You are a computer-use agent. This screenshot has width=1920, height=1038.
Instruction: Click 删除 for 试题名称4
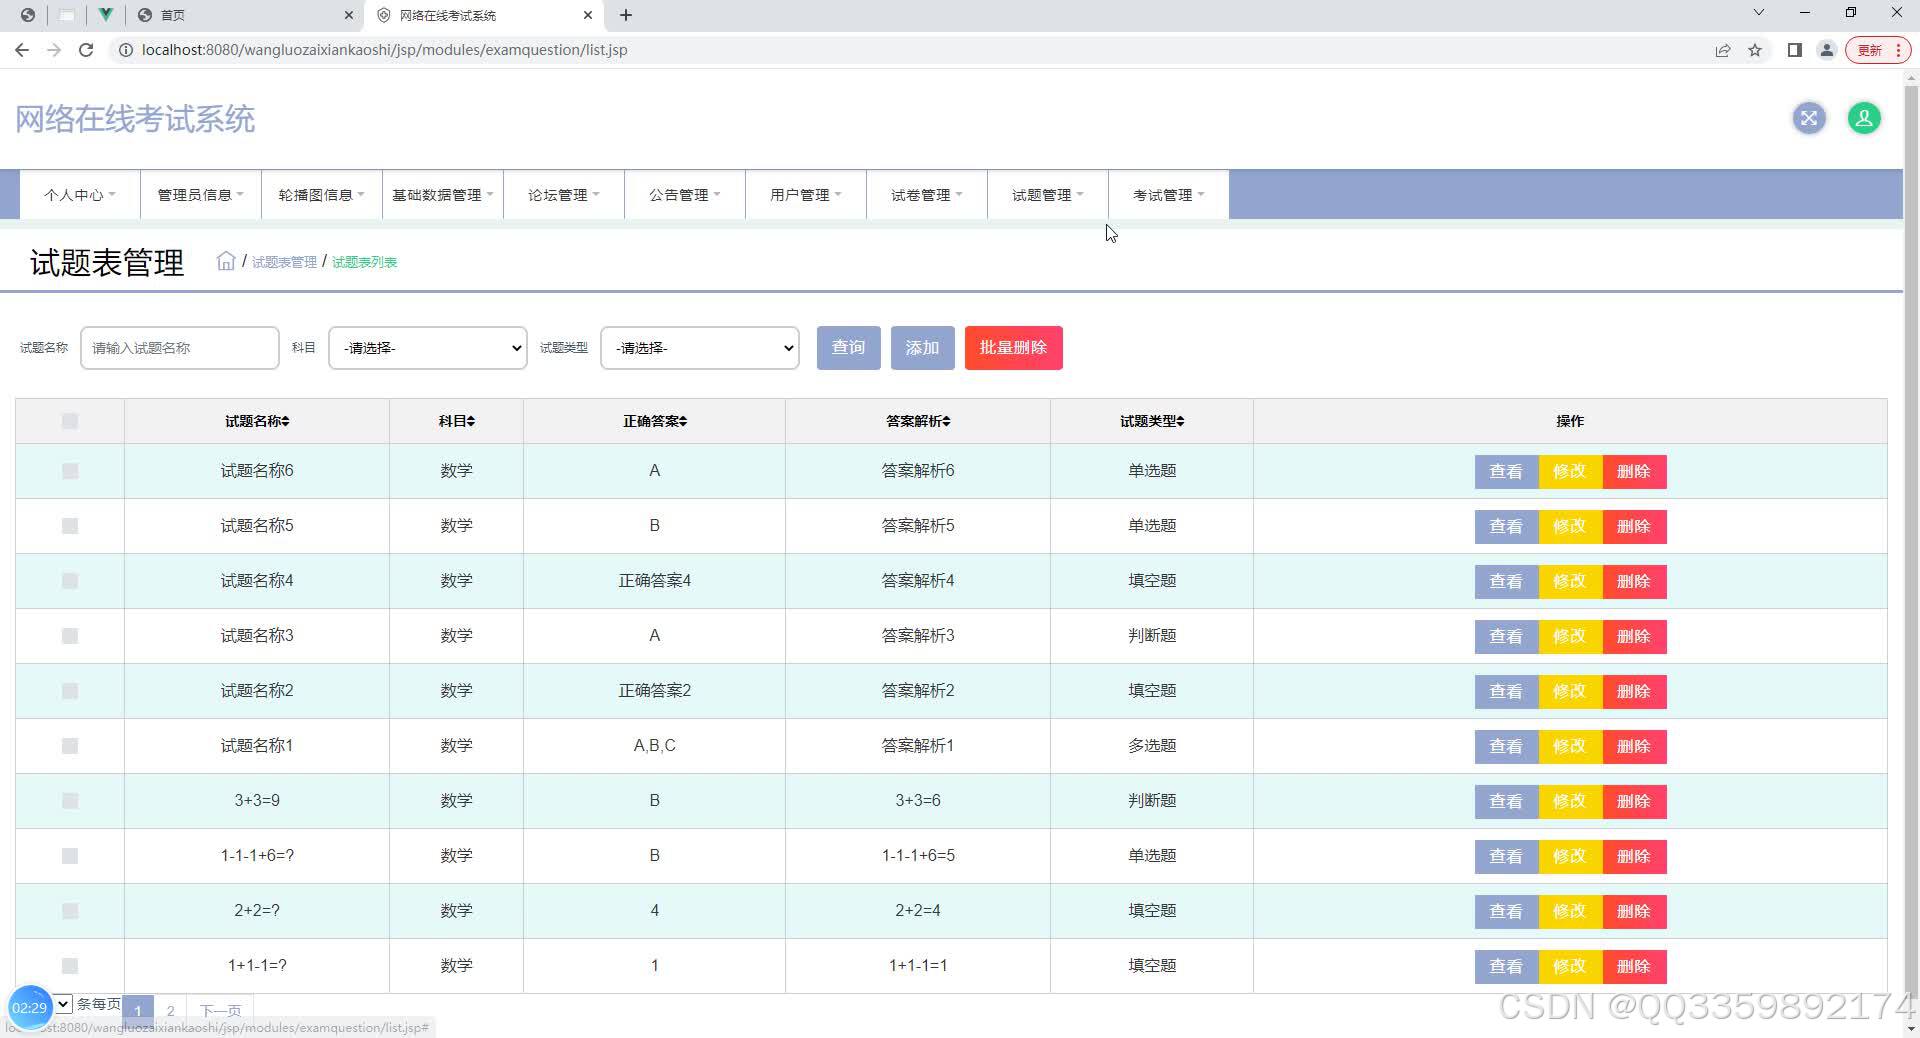coord(1635,581)
